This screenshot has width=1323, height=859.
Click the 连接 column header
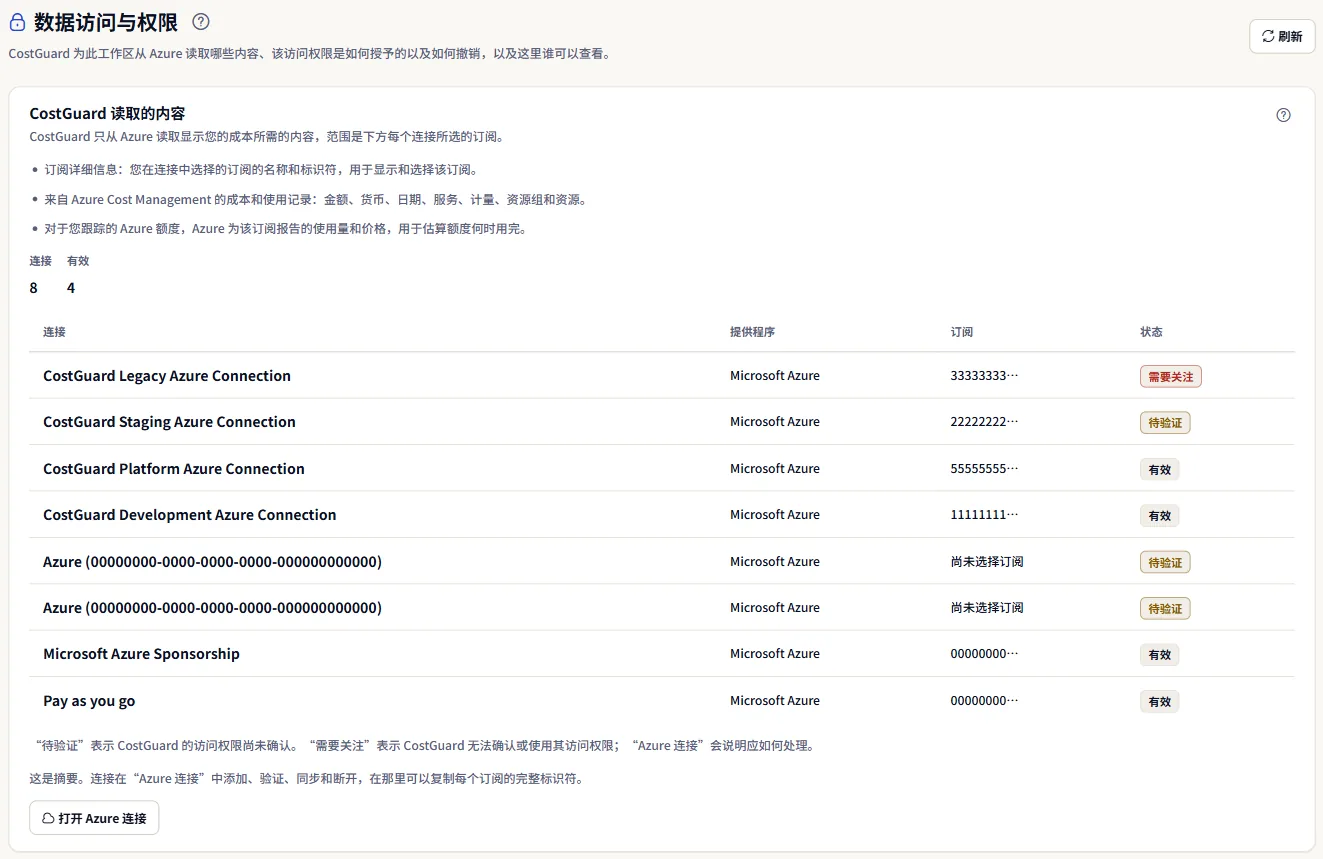(54, 332)
